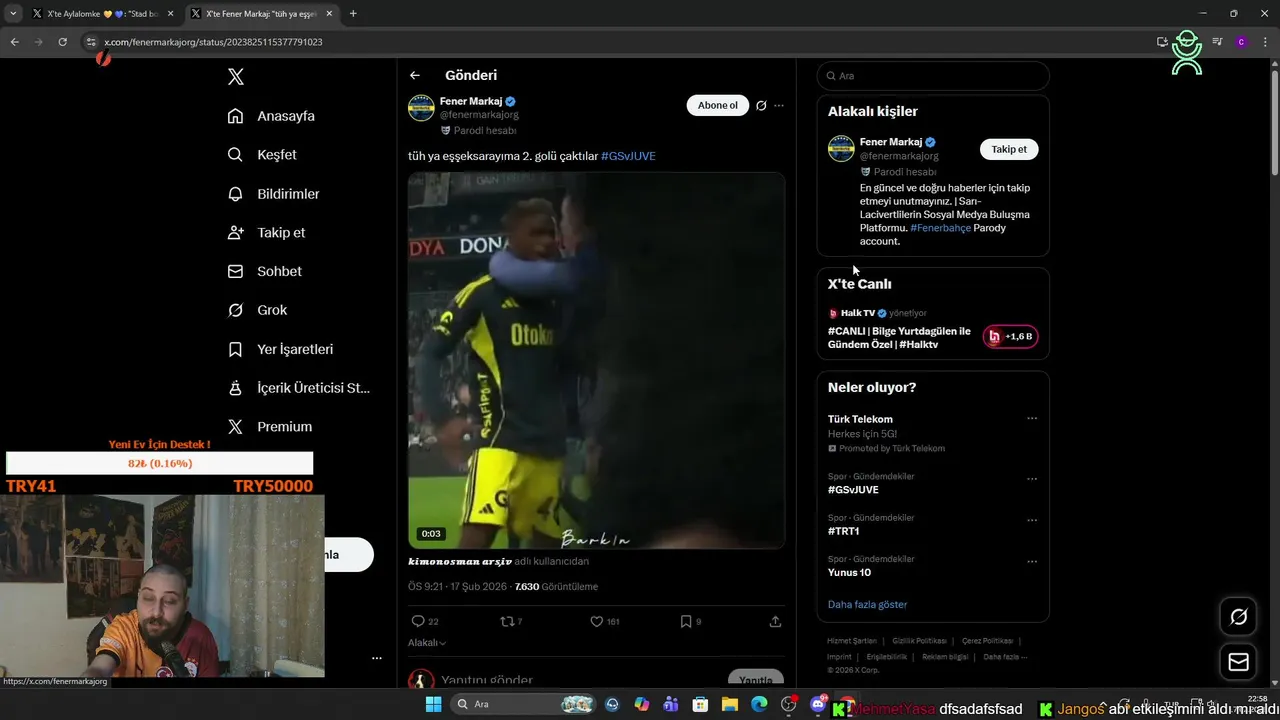Open İçerik Üreticisi studio
1280x720 pixels.
click(299, 388)
